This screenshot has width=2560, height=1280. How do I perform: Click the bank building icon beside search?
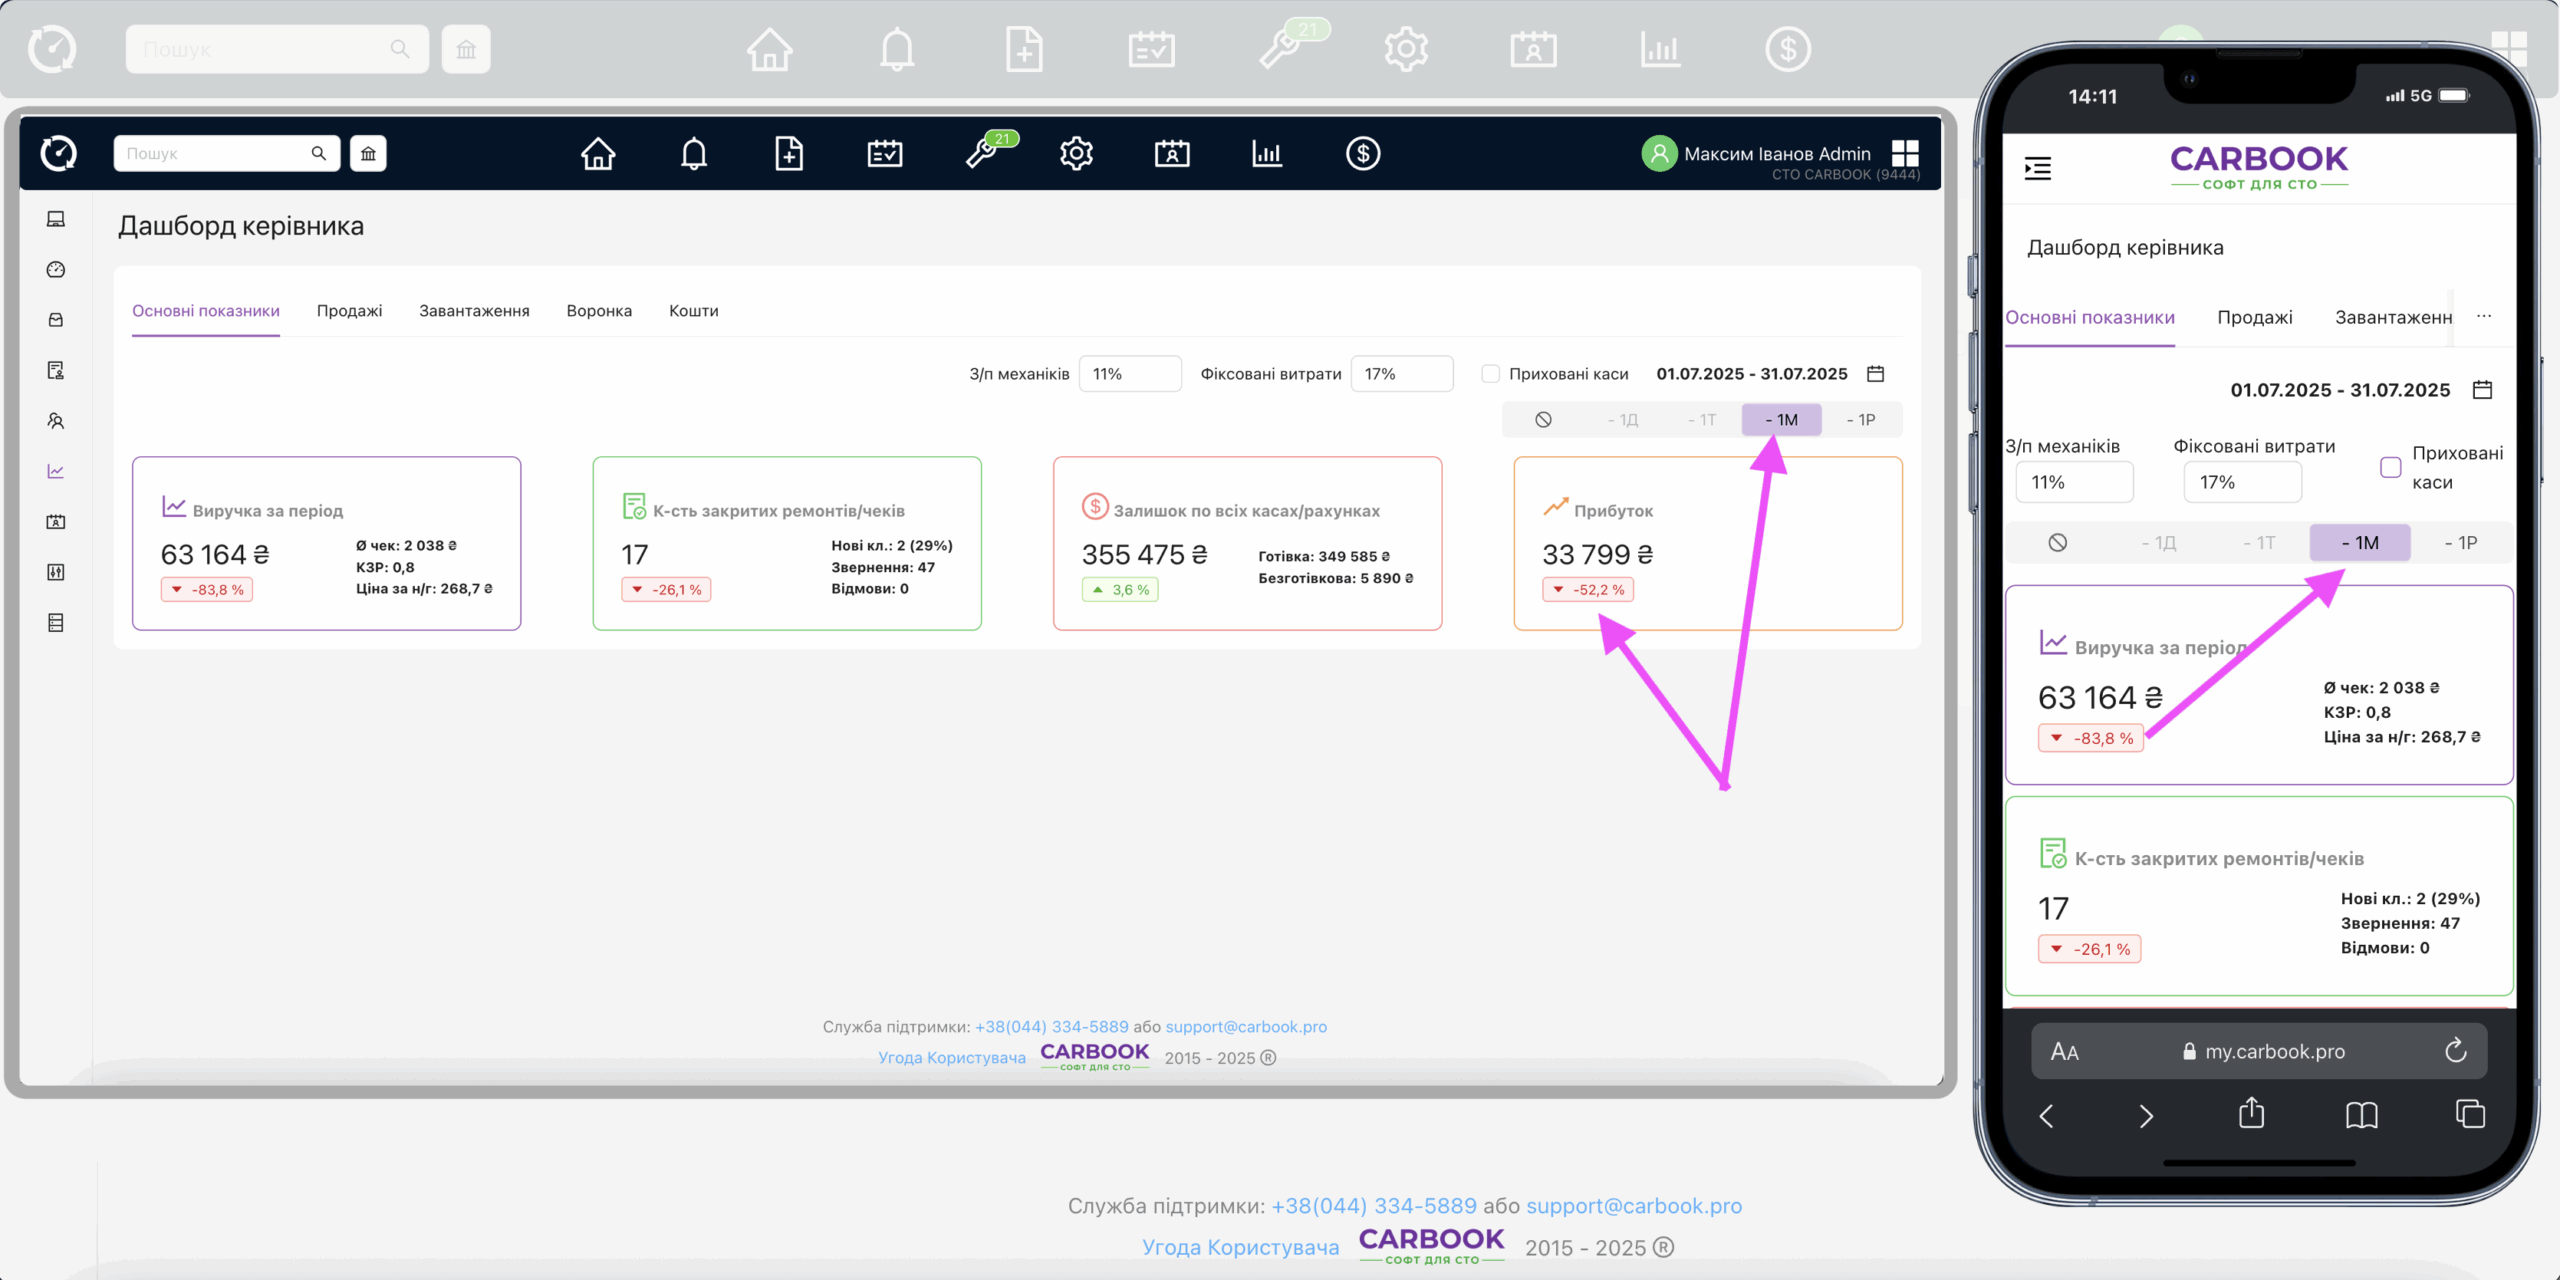pyautogui.click(x=368, y=154)
